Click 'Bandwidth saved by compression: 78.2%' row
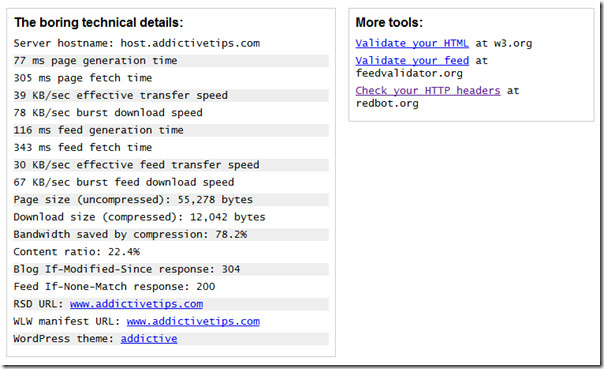 point(171,234)
